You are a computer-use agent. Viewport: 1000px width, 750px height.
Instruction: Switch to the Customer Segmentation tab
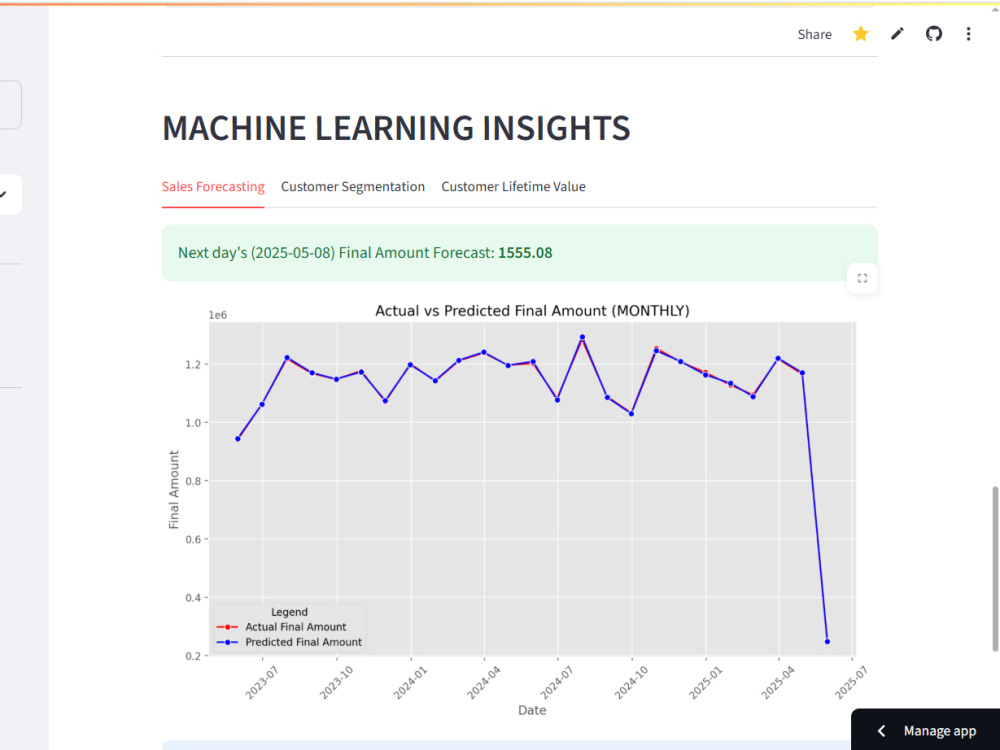click(353, 187)
